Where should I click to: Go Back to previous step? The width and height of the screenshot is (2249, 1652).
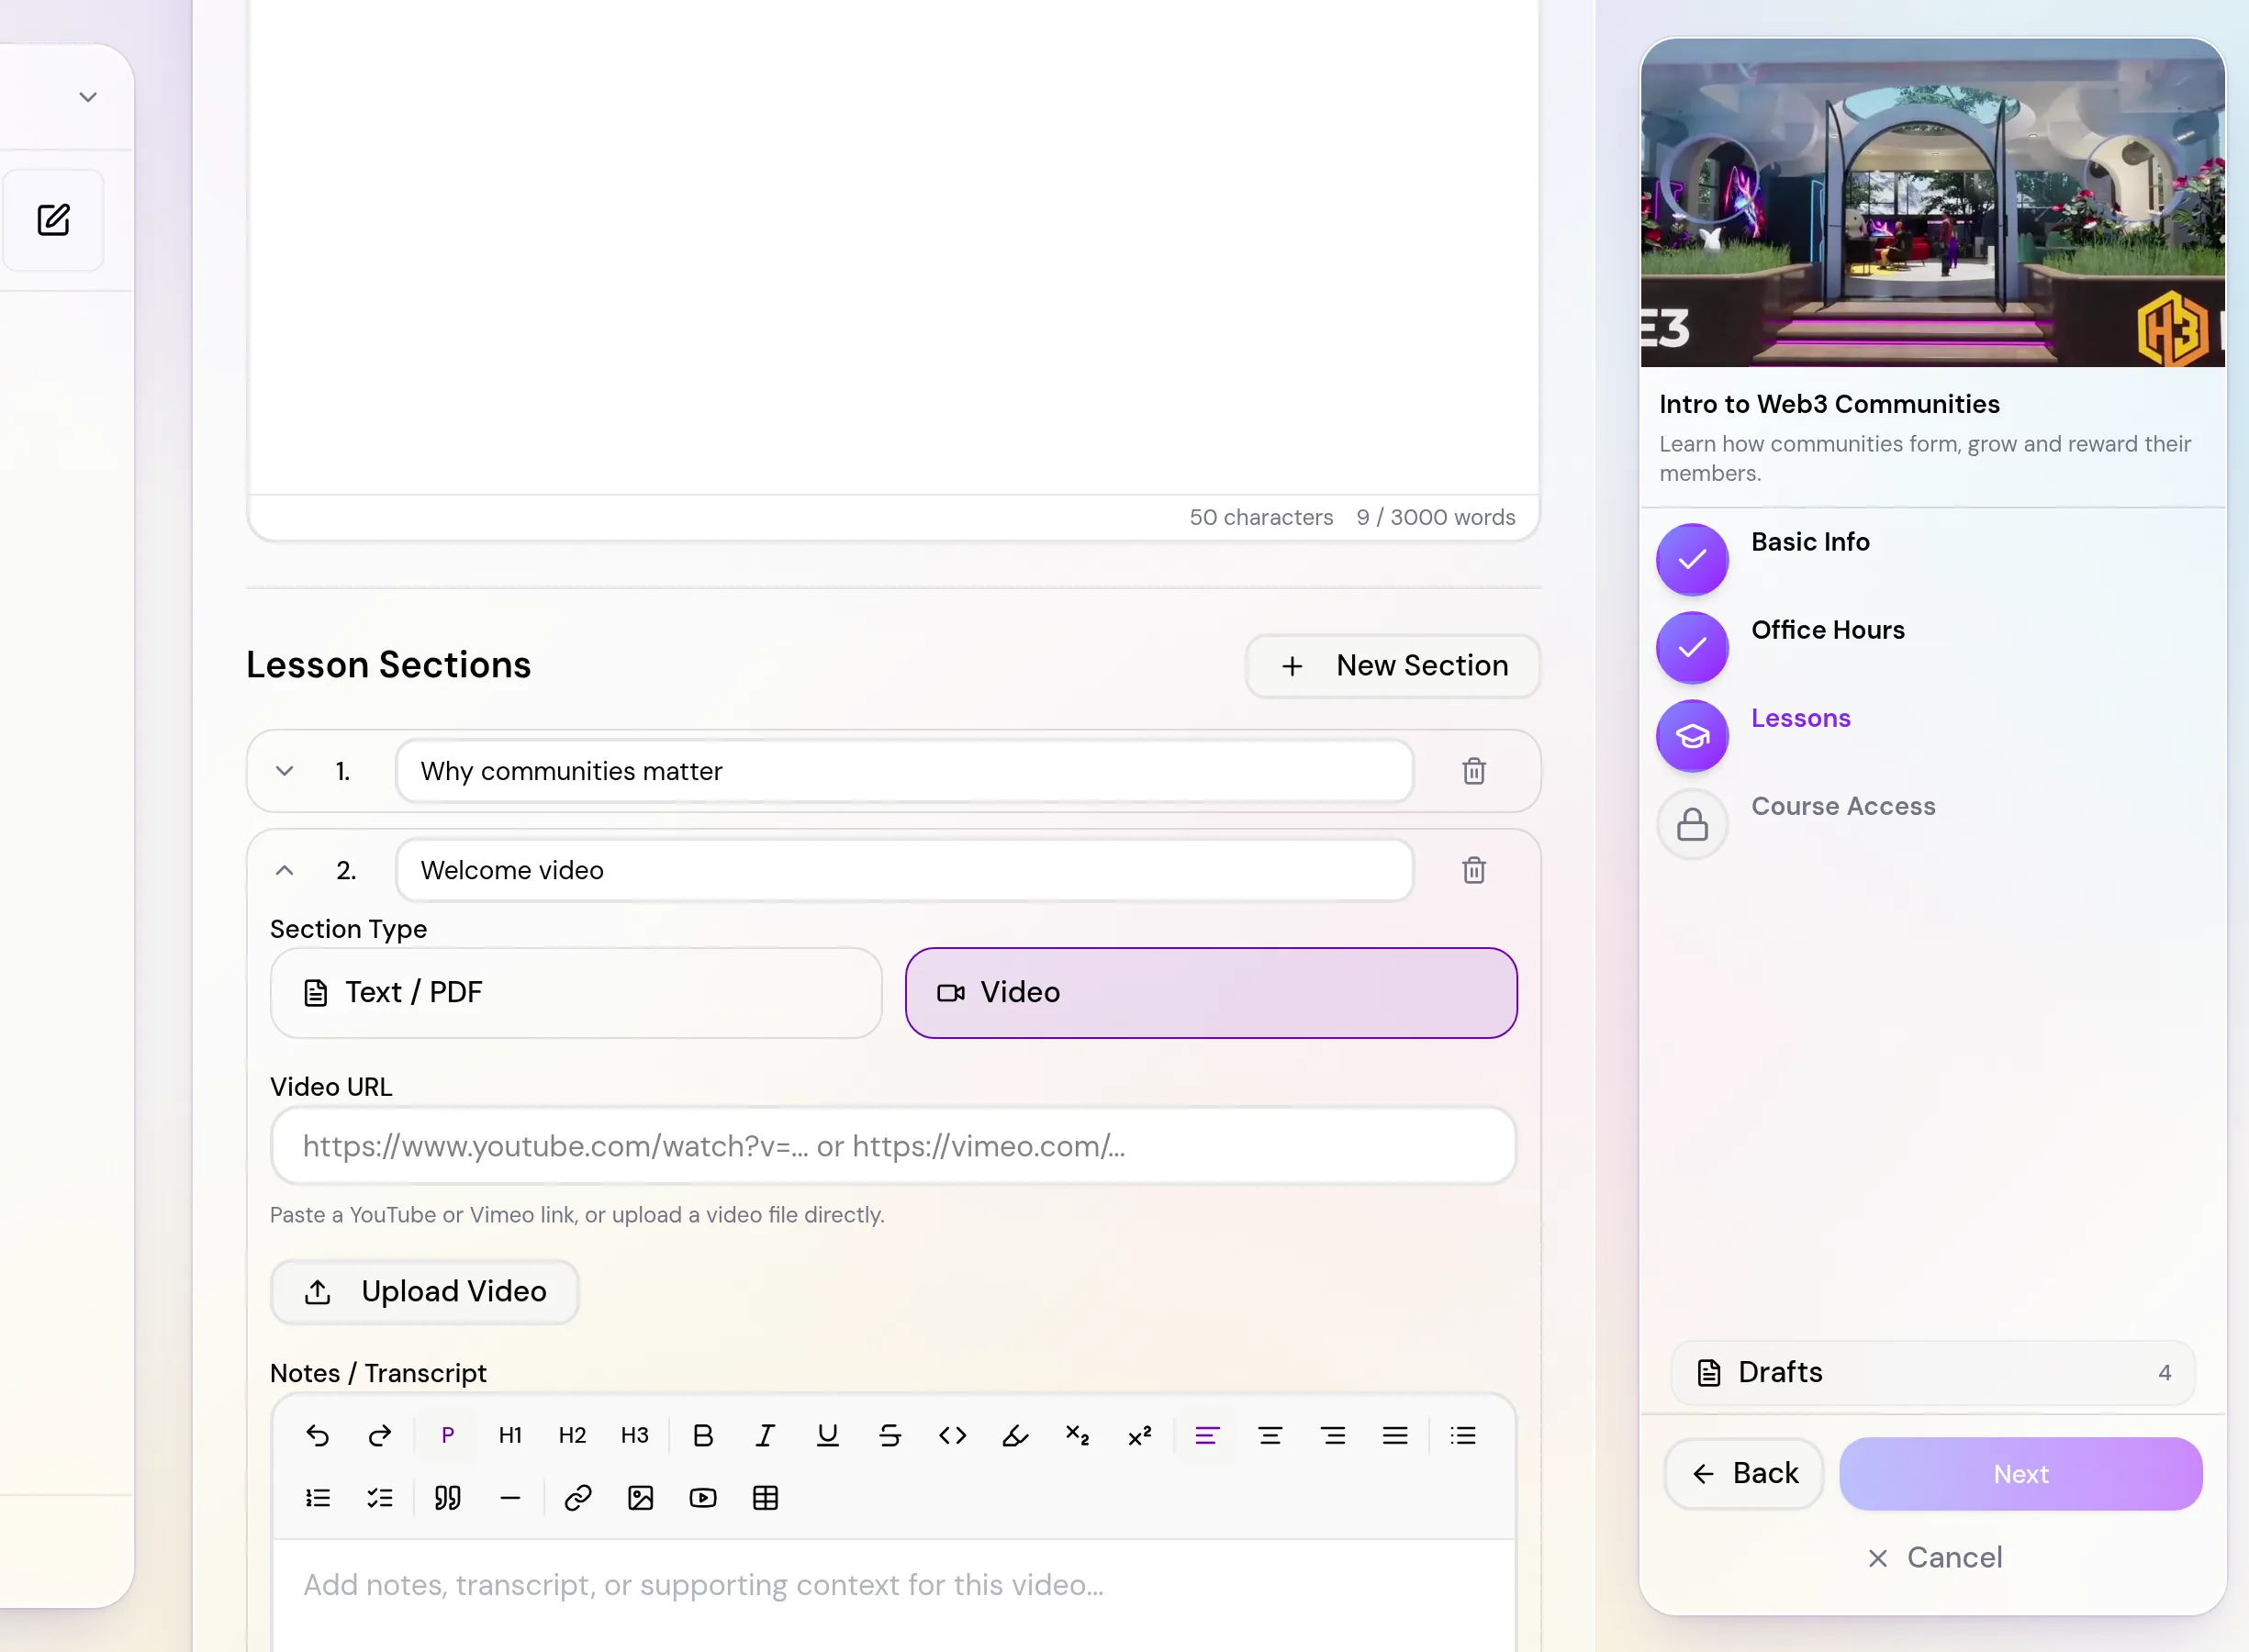point(1744,1473)
